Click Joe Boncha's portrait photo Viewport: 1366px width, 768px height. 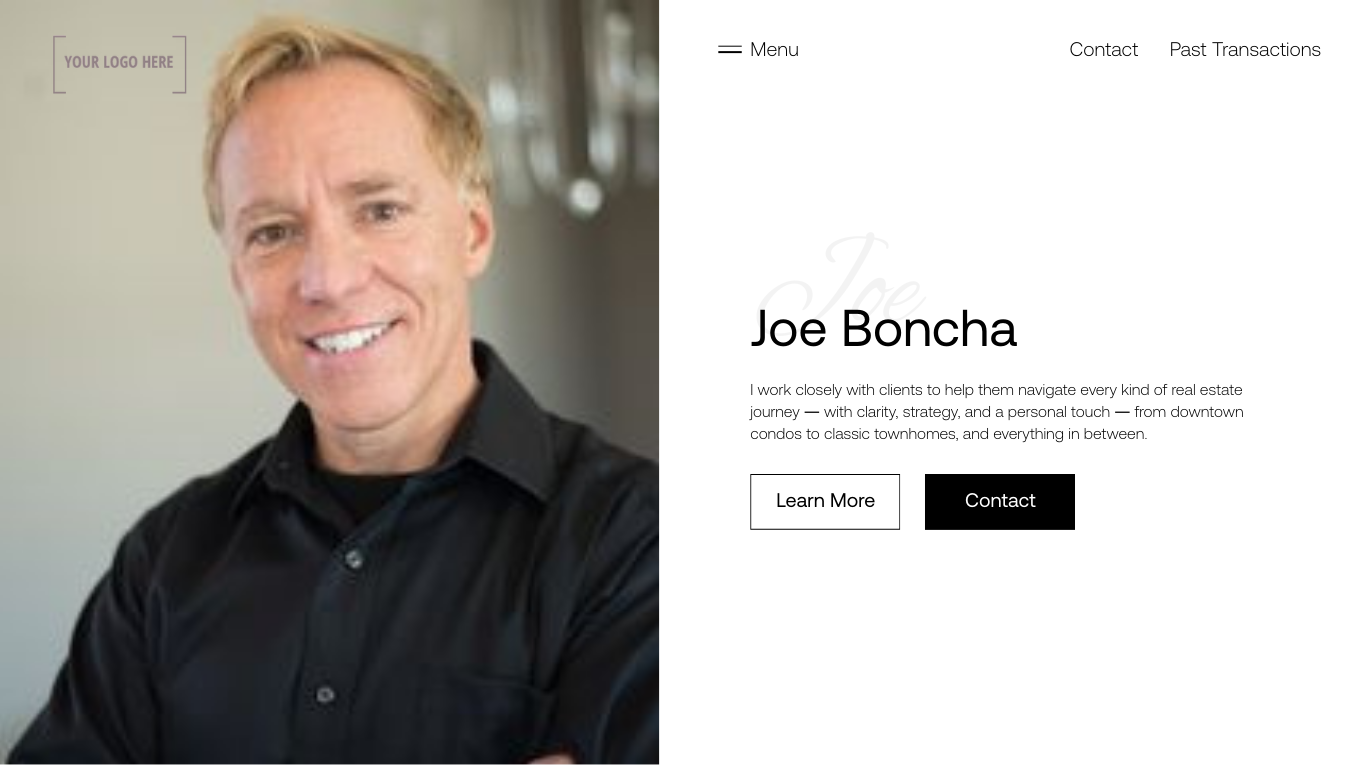(x=329, y=382)
